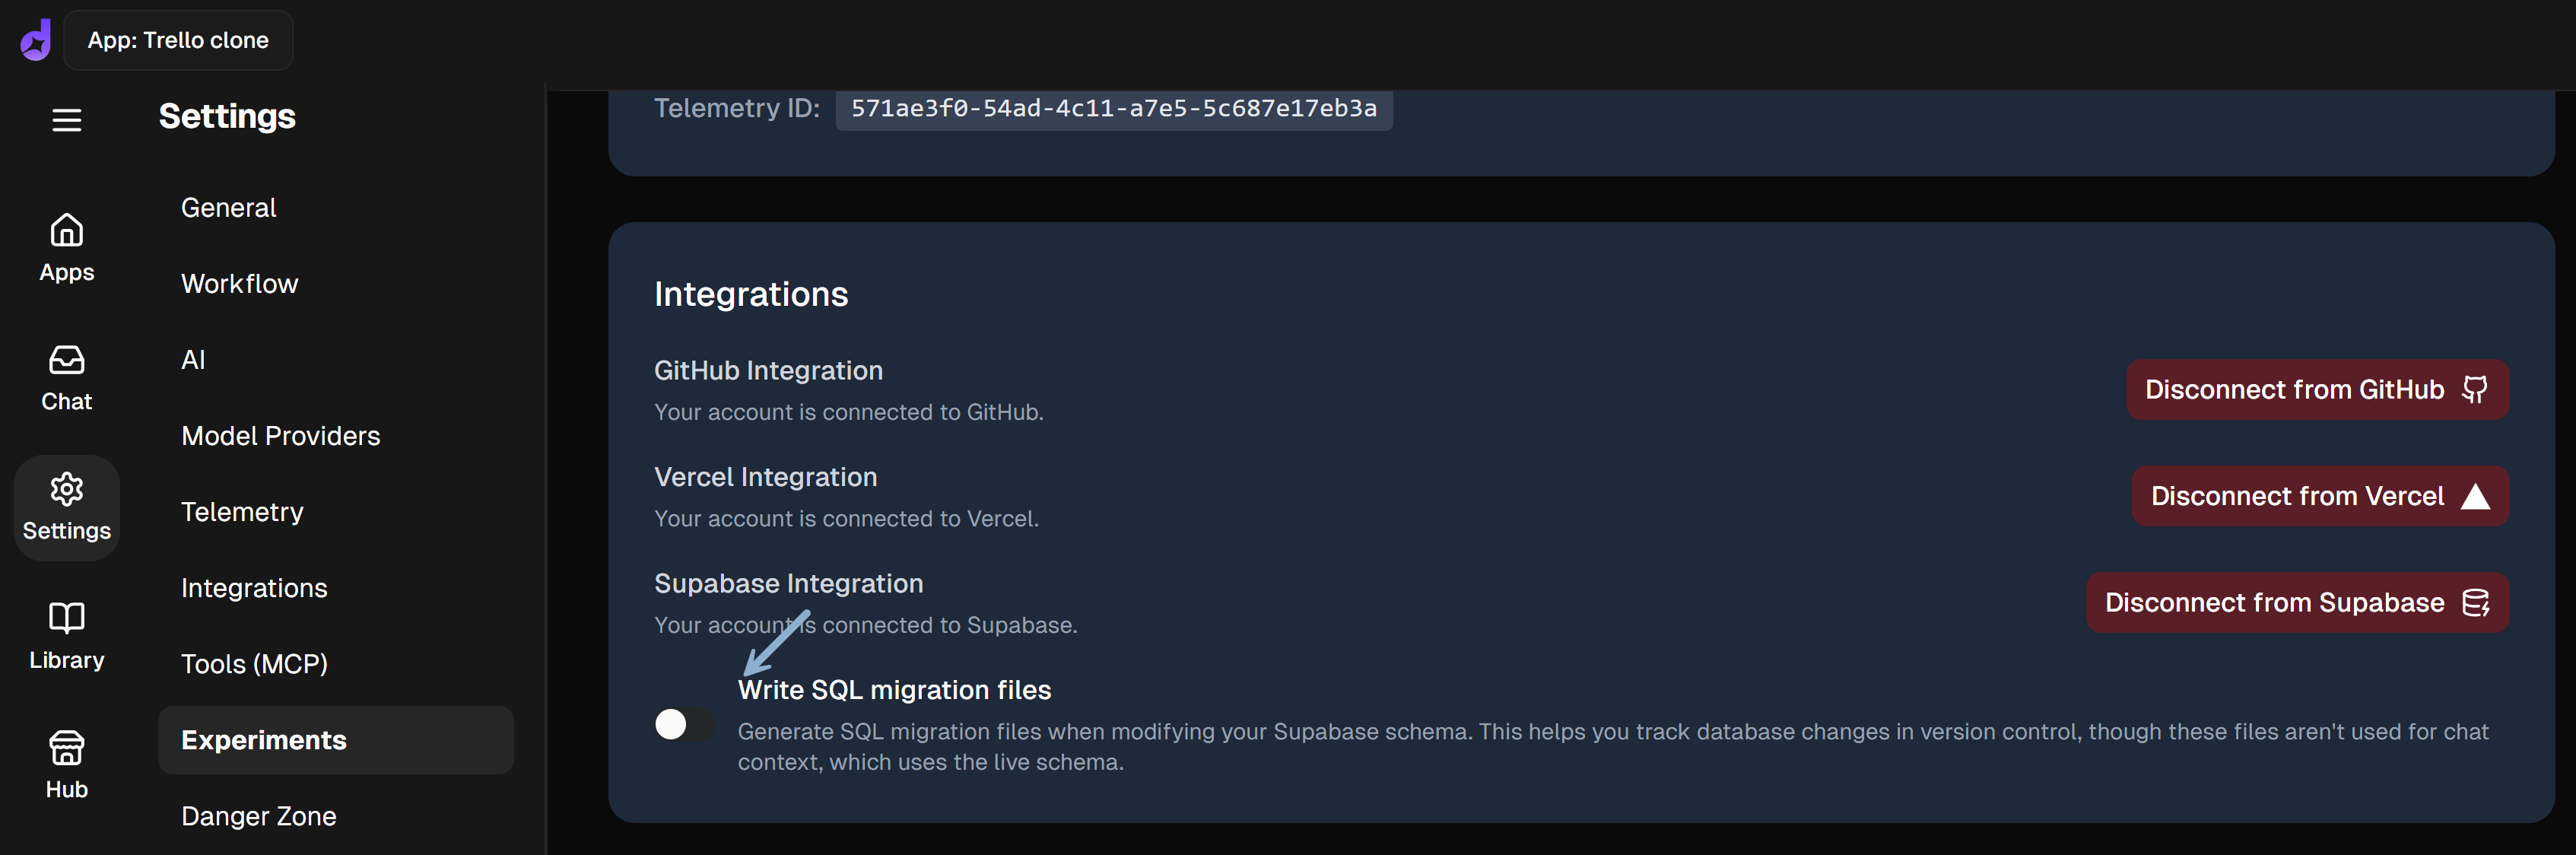
Task: Go to Workflow settings section
Action: (x=240, y=284)
